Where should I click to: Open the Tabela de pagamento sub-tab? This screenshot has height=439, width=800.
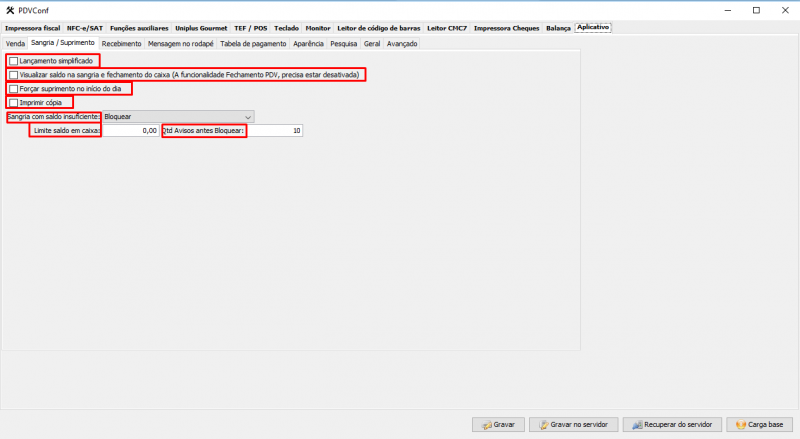(x=254, y=44)
